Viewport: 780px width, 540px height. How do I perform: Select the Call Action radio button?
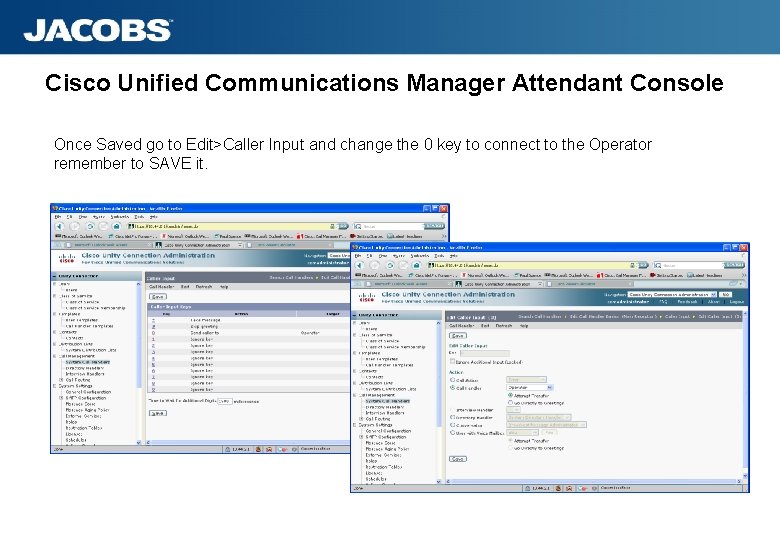point(453,380)
